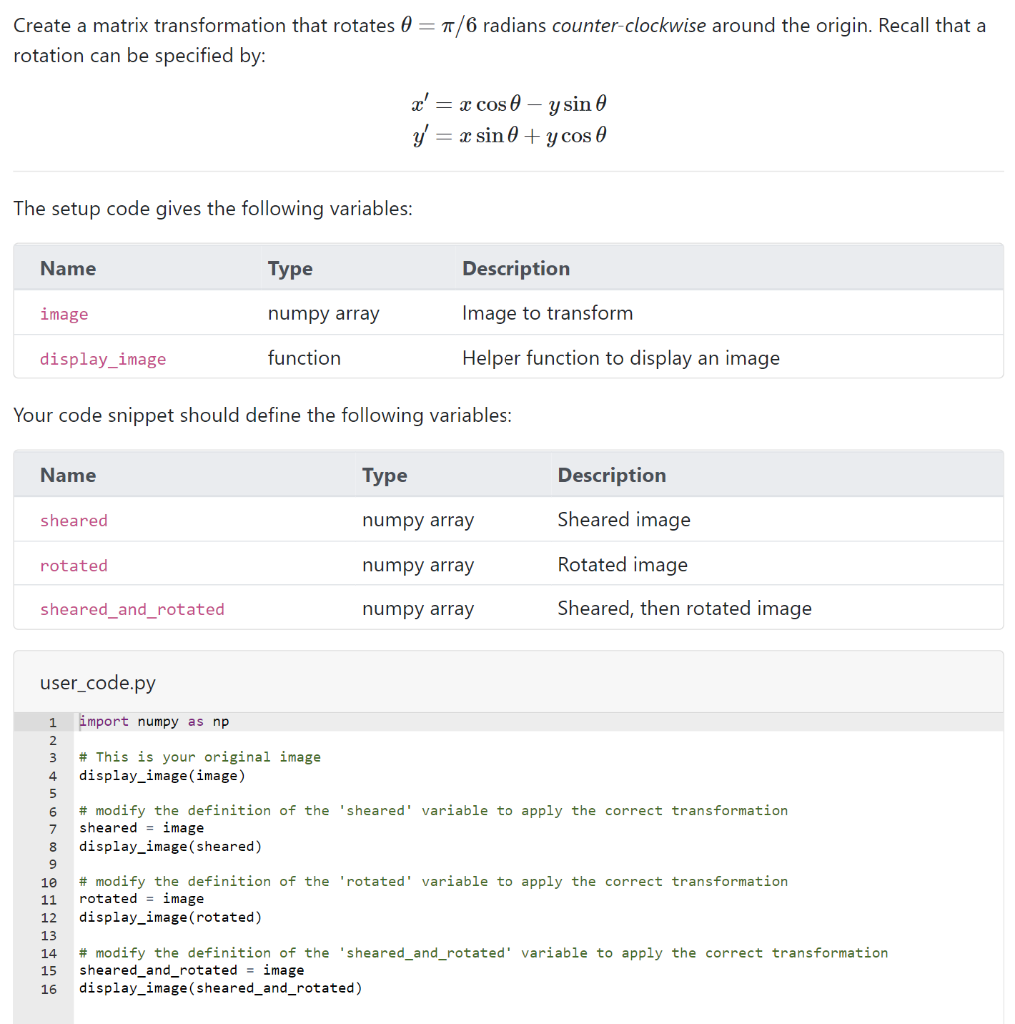This screenshot has height=1024, width=1015.
Task: Click the Sheared, then rotated image description
Action: (684, 608)
